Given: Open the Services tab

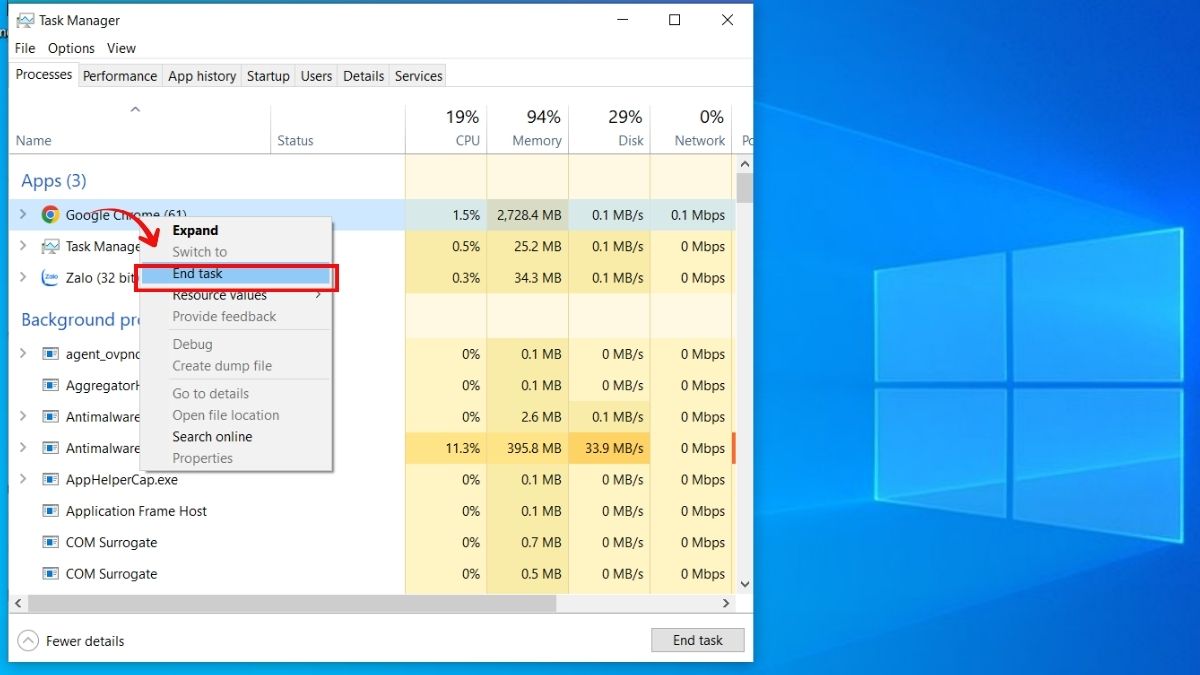Looking at the screenshot, I should pos(418,76).
